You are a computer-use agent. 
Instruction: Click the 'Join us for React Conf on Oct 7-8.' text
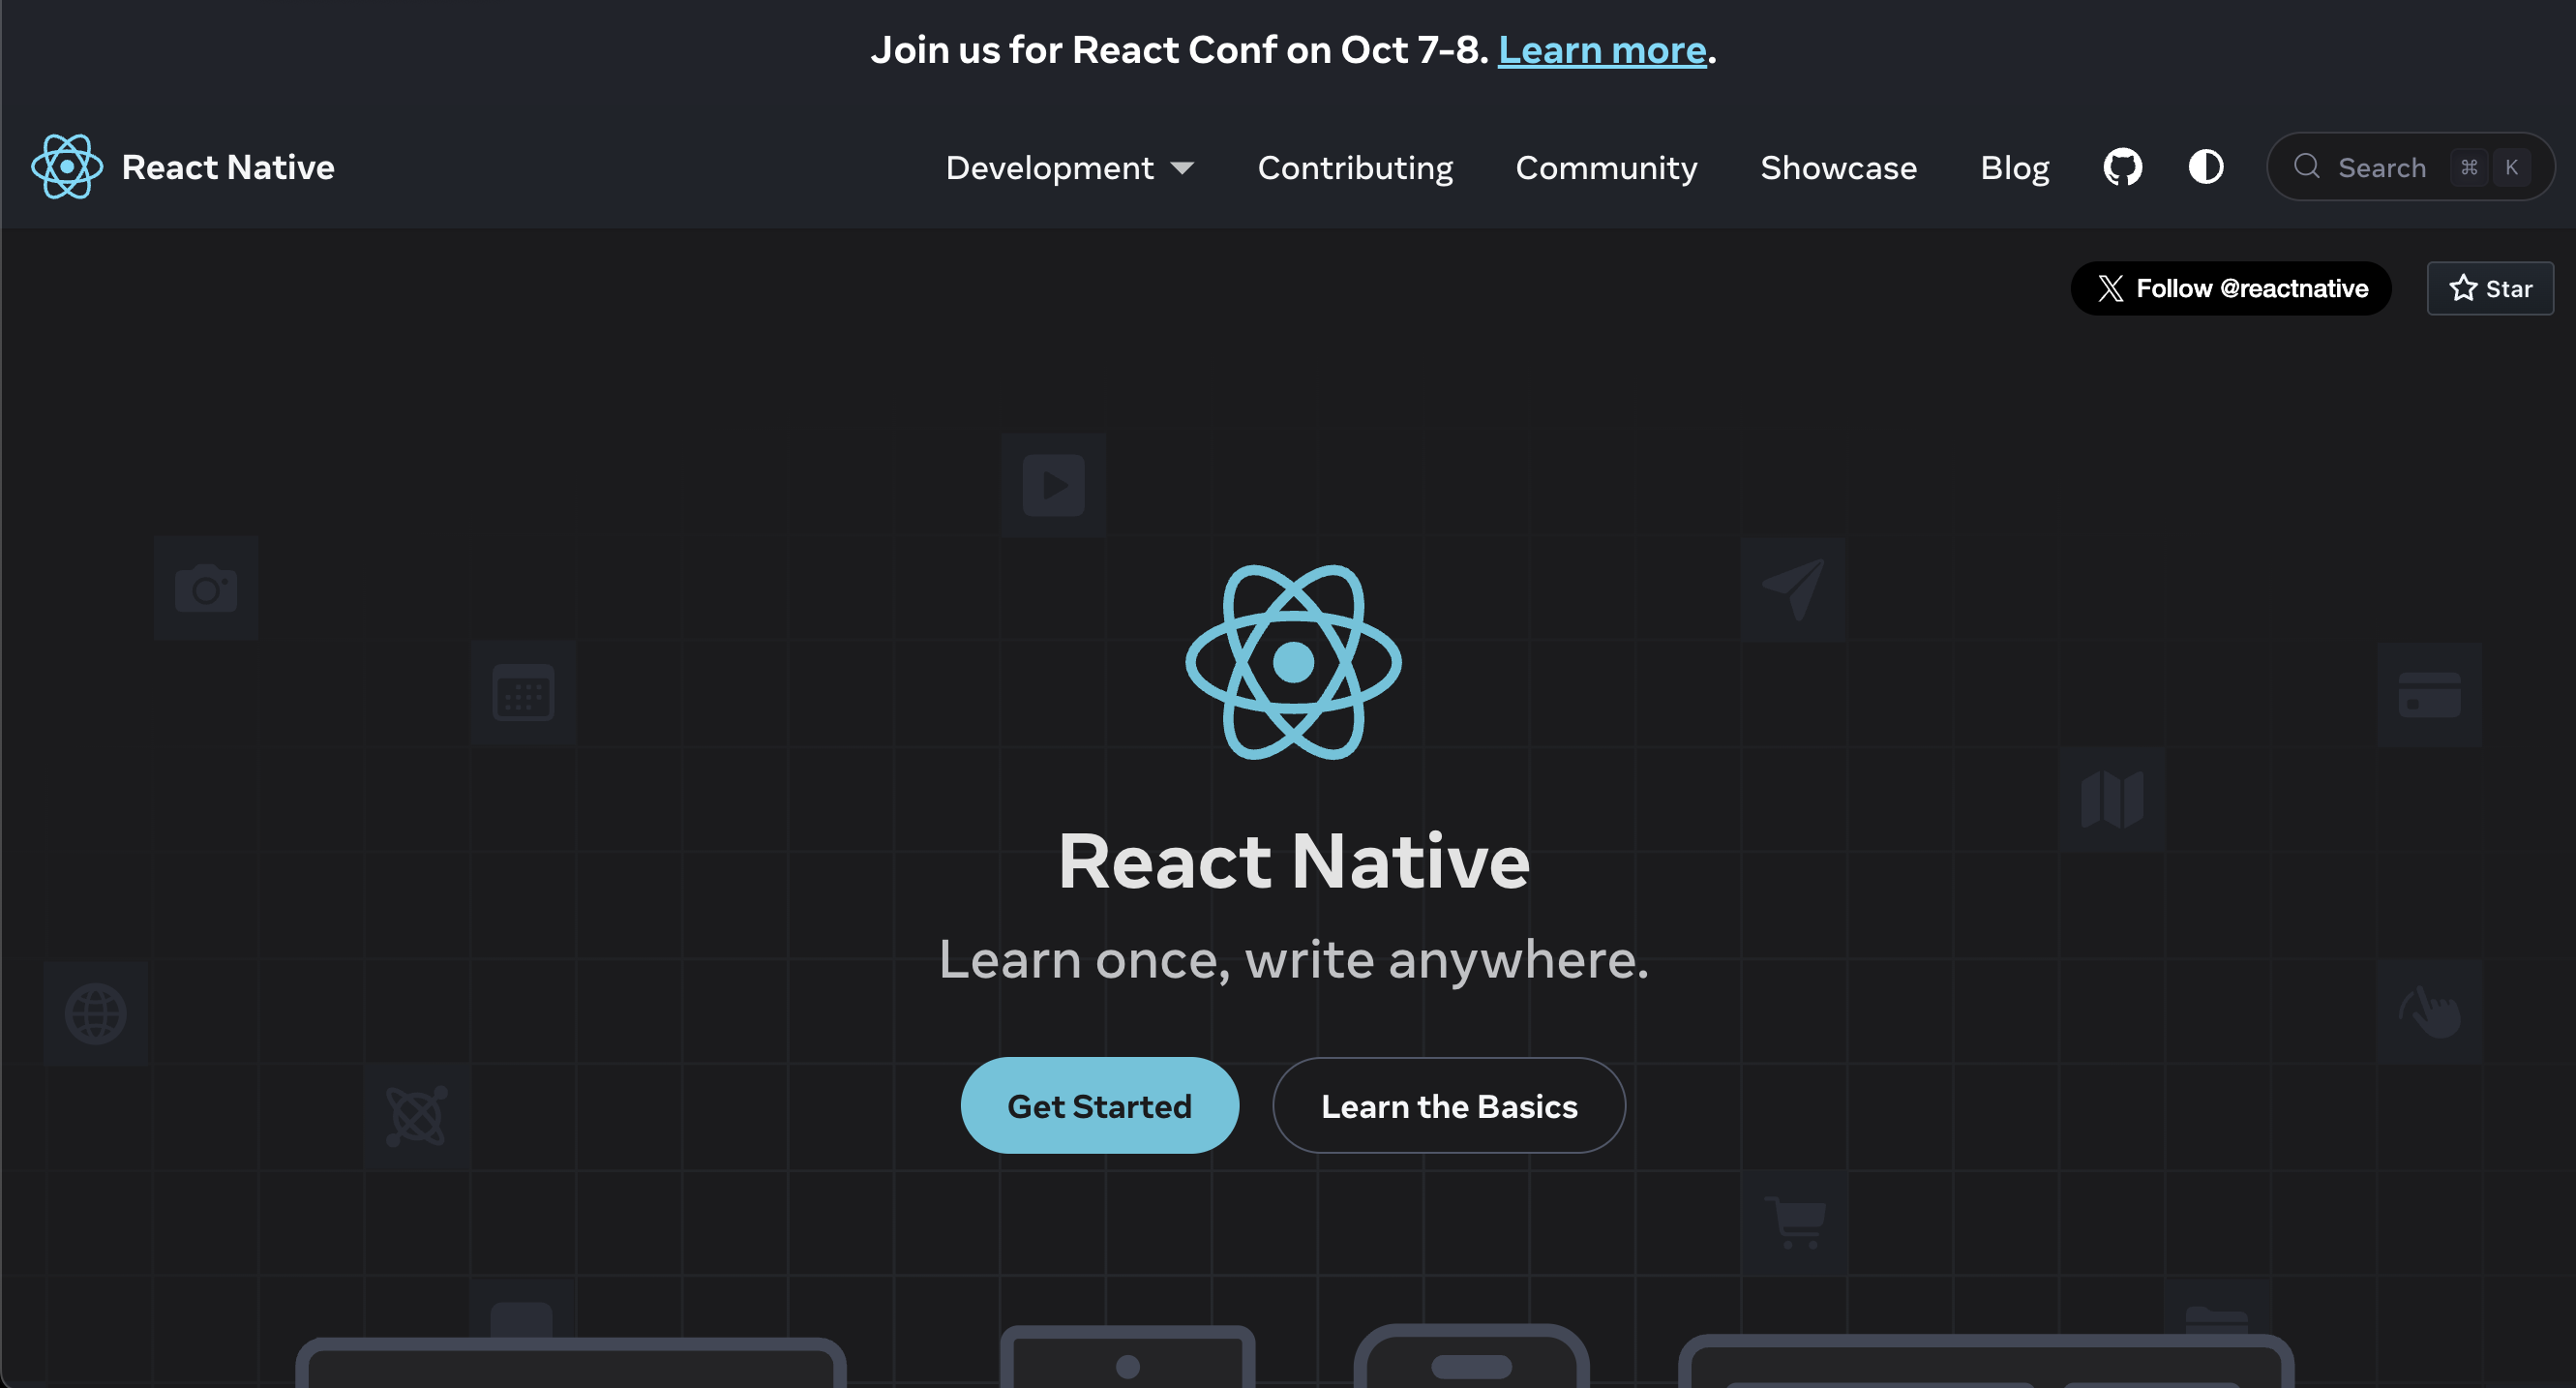(x=1179, y=50)
